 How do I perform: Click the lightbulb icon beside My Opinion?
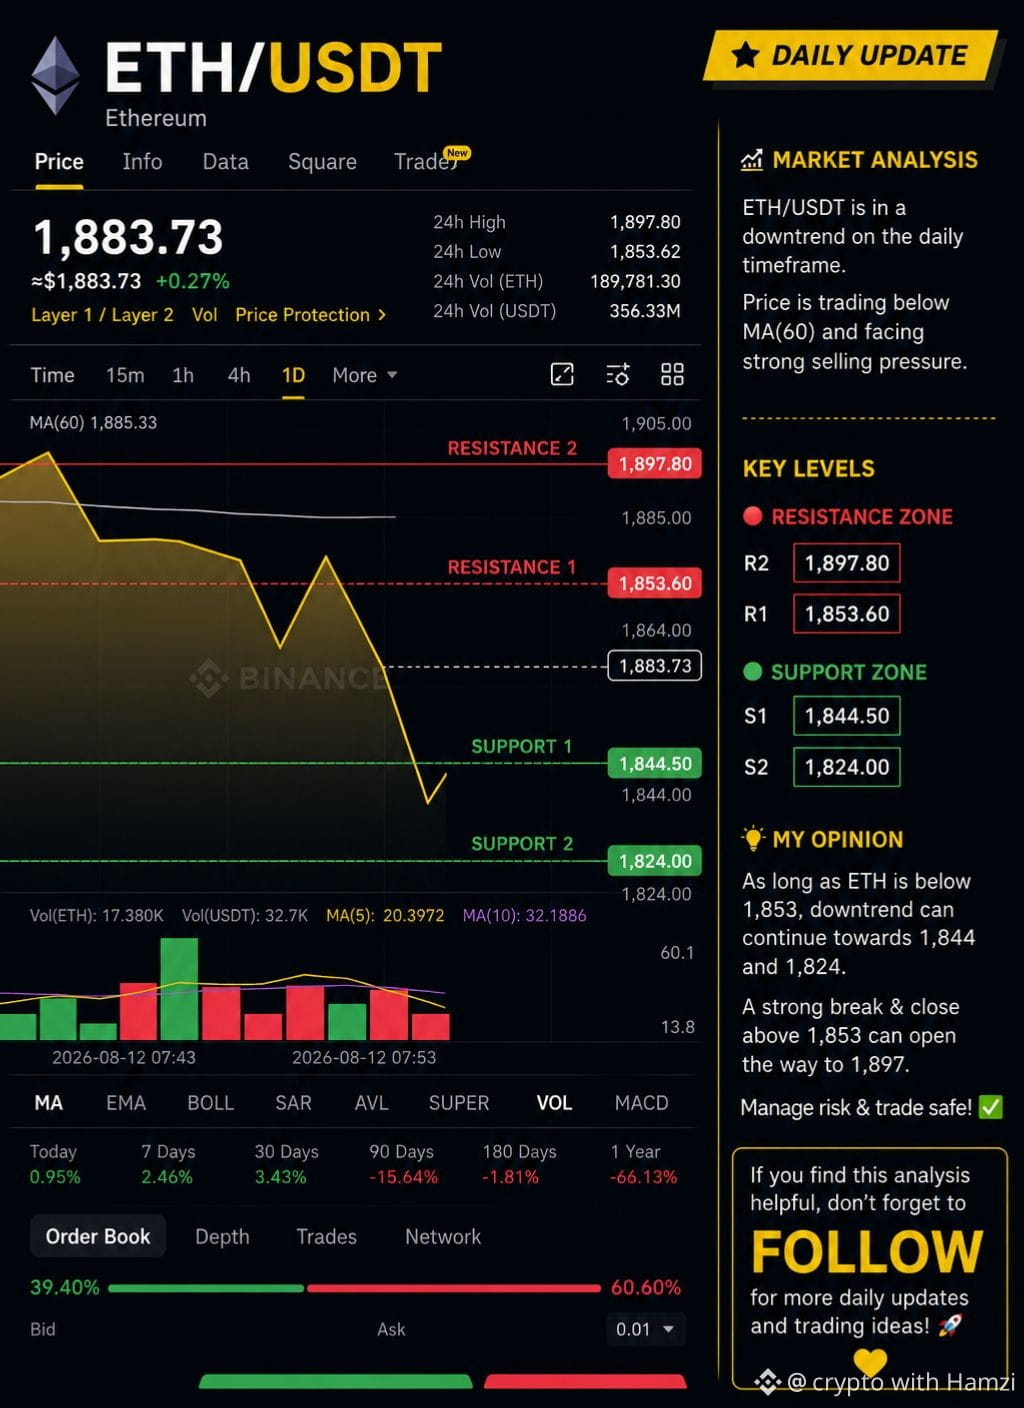(752, 838)
